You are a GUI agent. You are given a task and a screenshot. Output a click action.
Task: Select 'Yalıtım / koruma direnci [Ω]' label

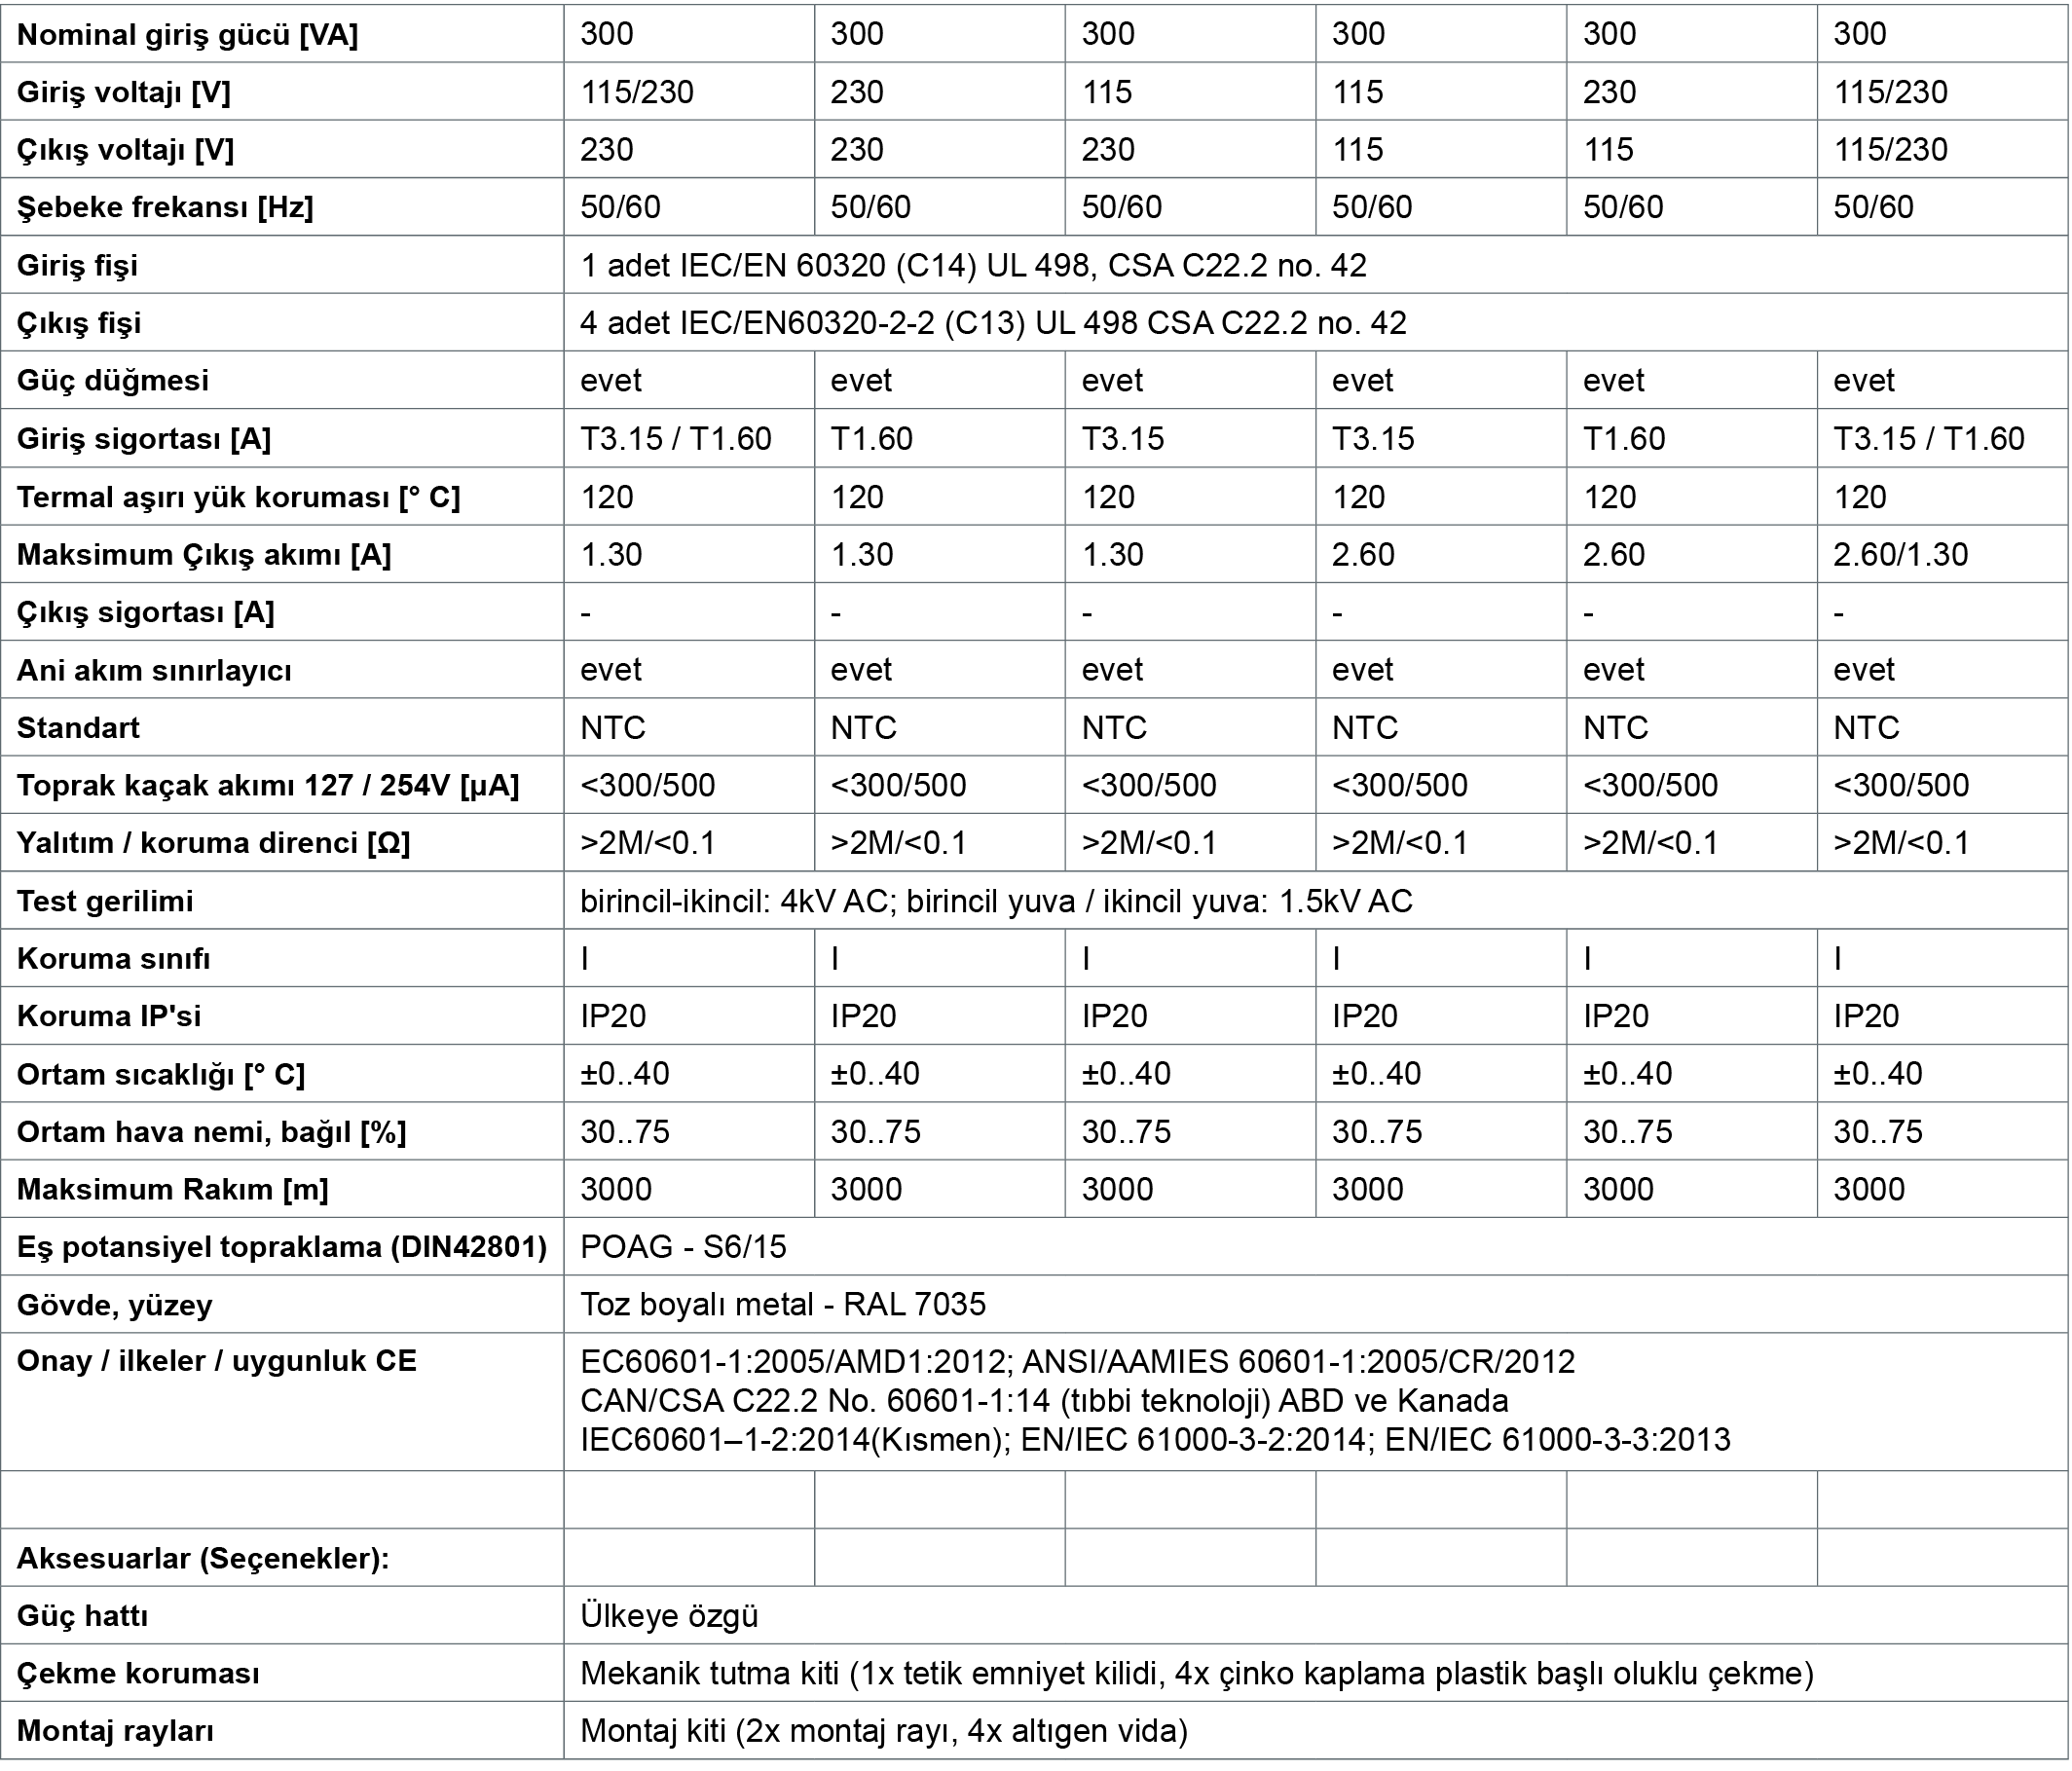click(x=214, y=844)
